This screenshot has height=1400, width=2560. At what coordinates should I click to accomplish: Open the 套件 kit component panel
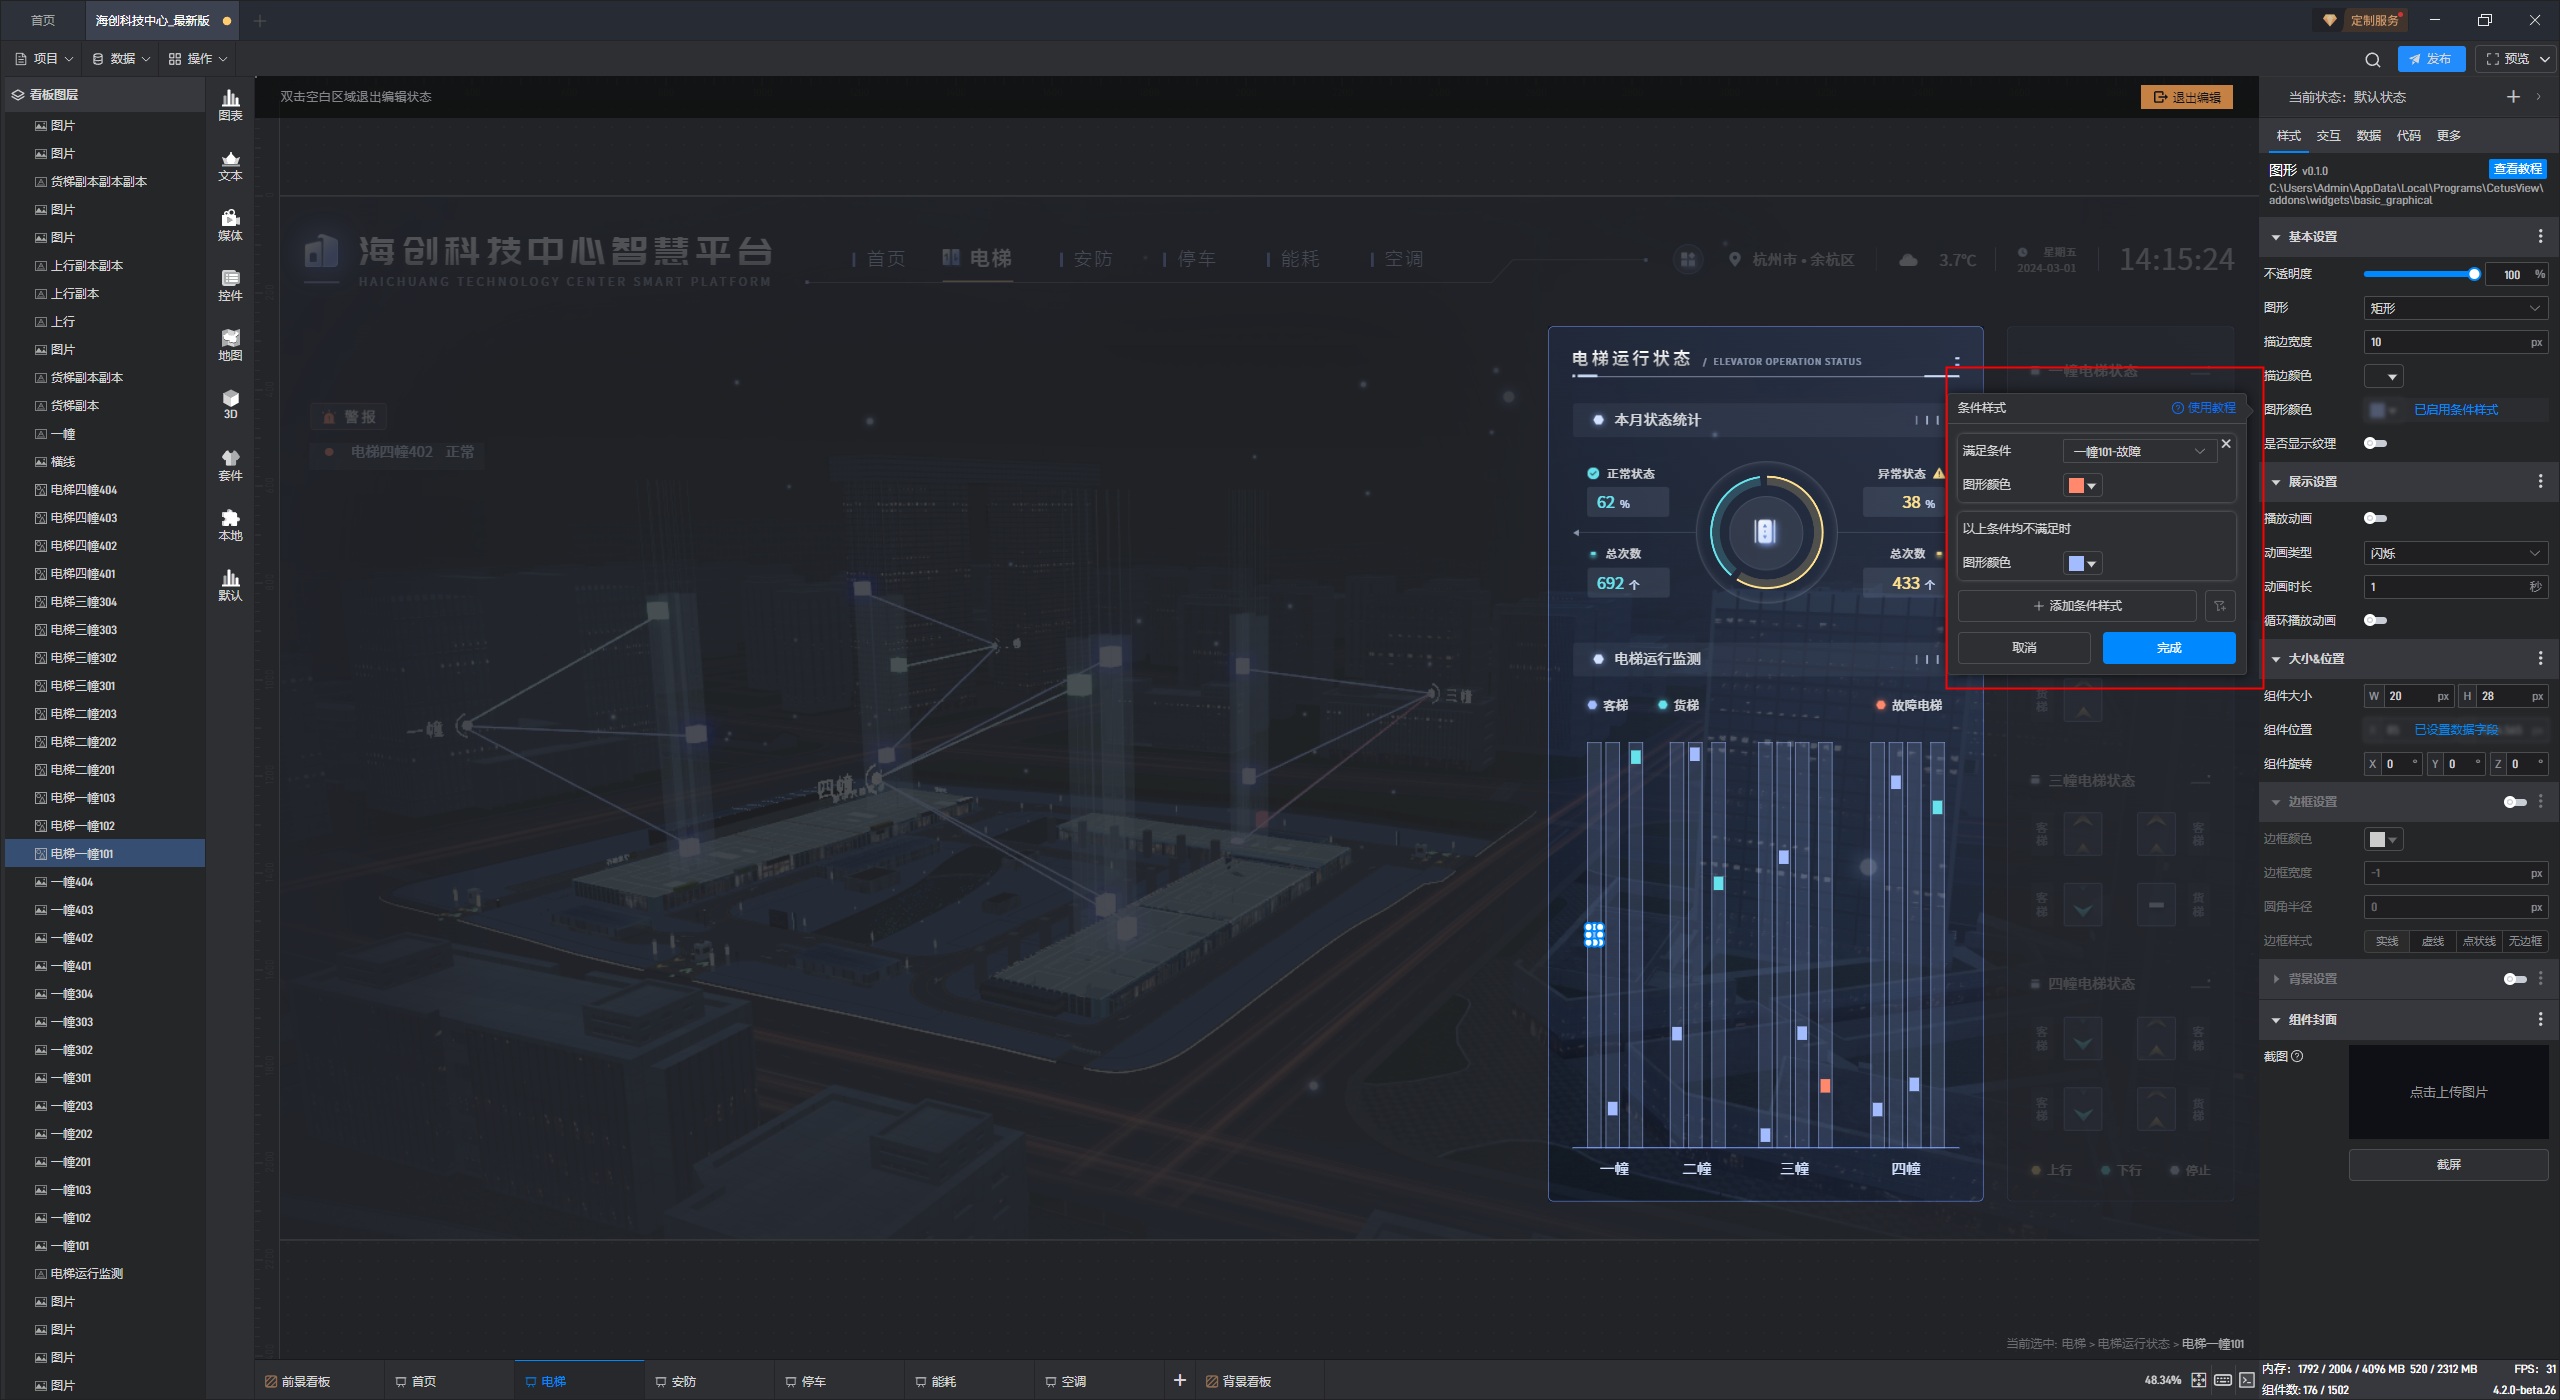(230, 464)
